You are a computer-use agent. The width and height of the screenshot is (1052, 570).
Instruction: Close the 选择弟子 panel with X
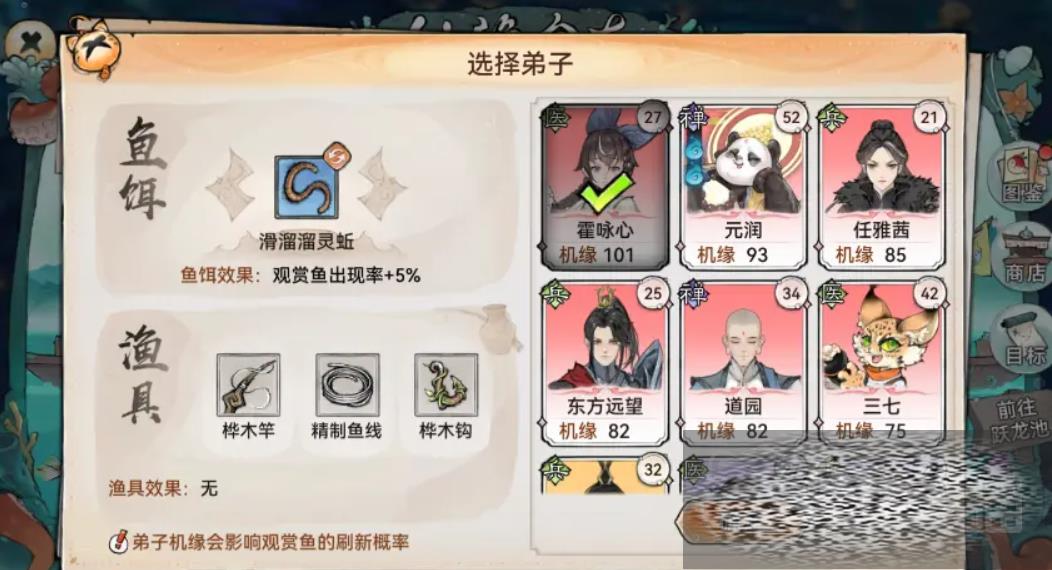[x=31, y=46]
